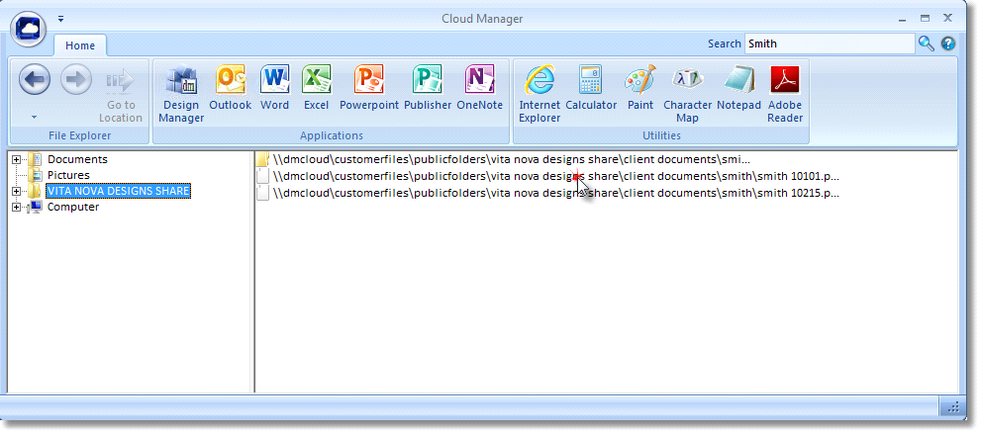Expand the Computer tree node
Screen dimensions: 981x434
(x=16, y=207)
